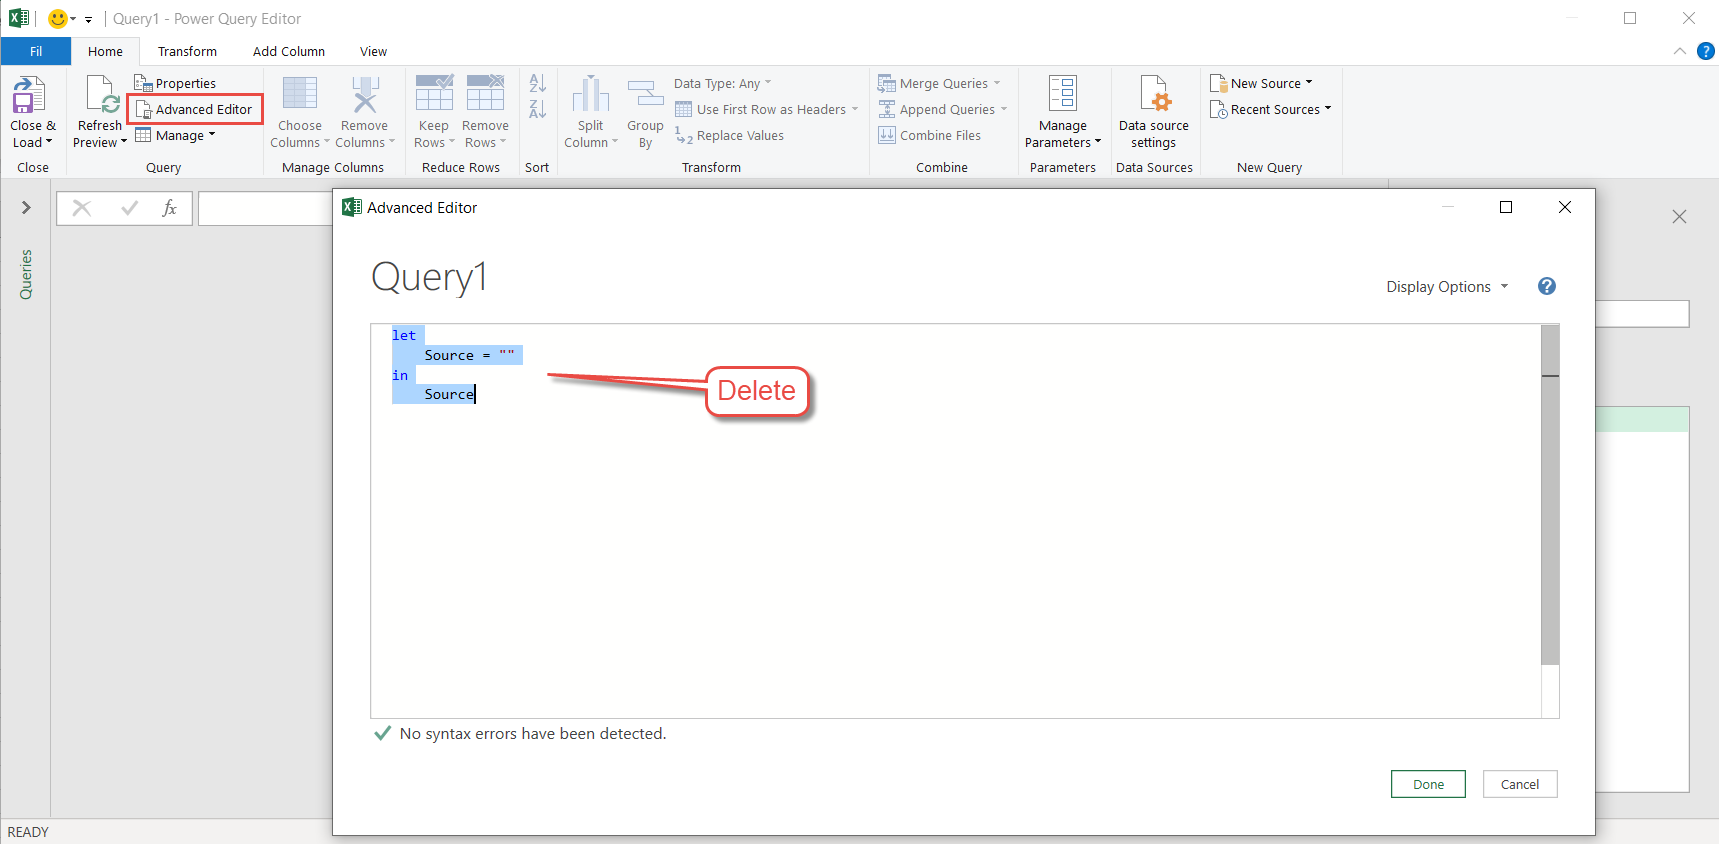This screenshot has height=844, width=1719.
Task: Click the Properties icon in Query group
Action: (143, 83)
